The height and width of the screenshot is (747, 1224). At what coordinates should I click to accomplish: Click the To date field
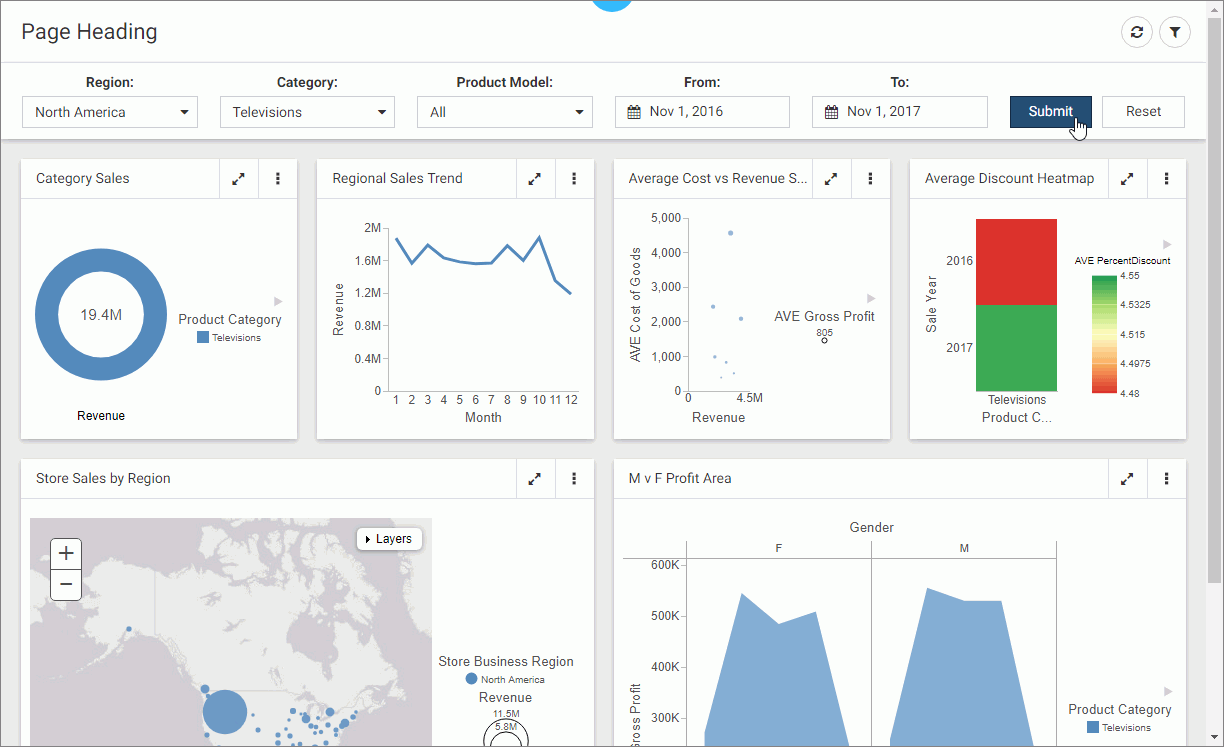pos(900,112)
